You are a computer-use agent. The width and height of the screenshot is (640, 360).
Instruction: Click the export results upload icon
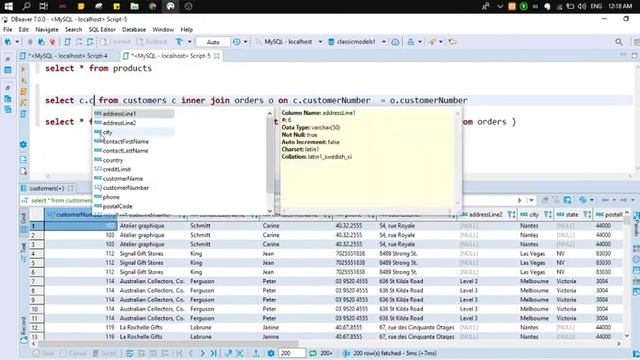coord(256,353)
